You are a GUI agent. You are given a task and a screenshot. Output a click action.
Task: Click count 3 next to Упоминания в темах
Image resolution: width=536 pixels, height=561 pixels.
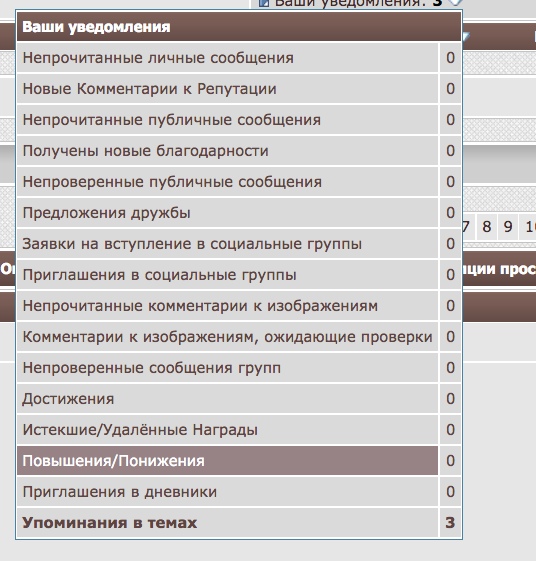[450, 523]
